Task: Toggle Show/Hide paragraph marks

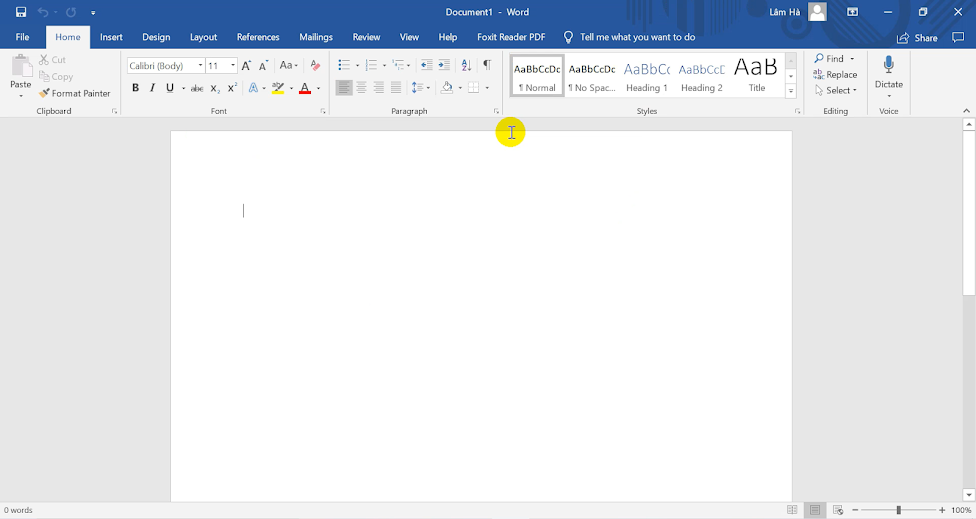Action: click(487, 65)
